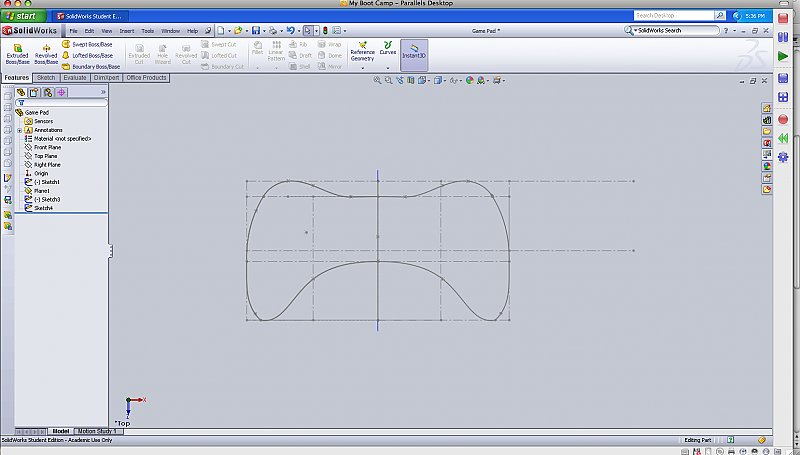The width and height of the screenshot is (800, 455).
Task: Toggle the Instant3D button
Action: click(x=414, y=53)
